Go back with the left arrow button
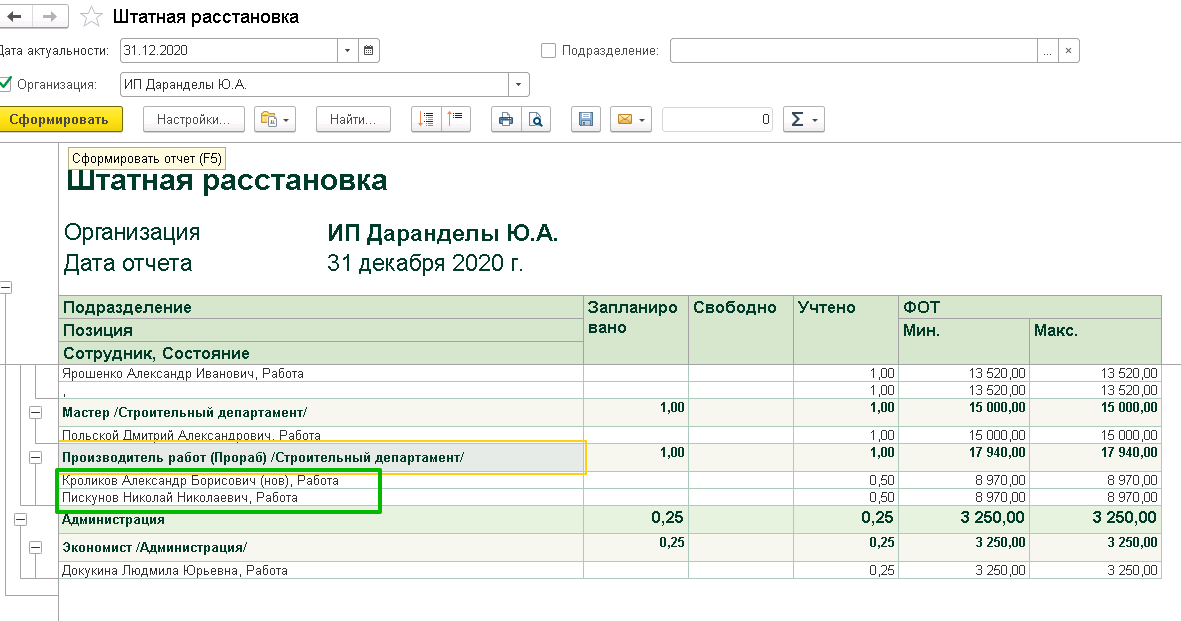Screen dimensions: 1181x621 pyautogui.click(x=15, y=17)
